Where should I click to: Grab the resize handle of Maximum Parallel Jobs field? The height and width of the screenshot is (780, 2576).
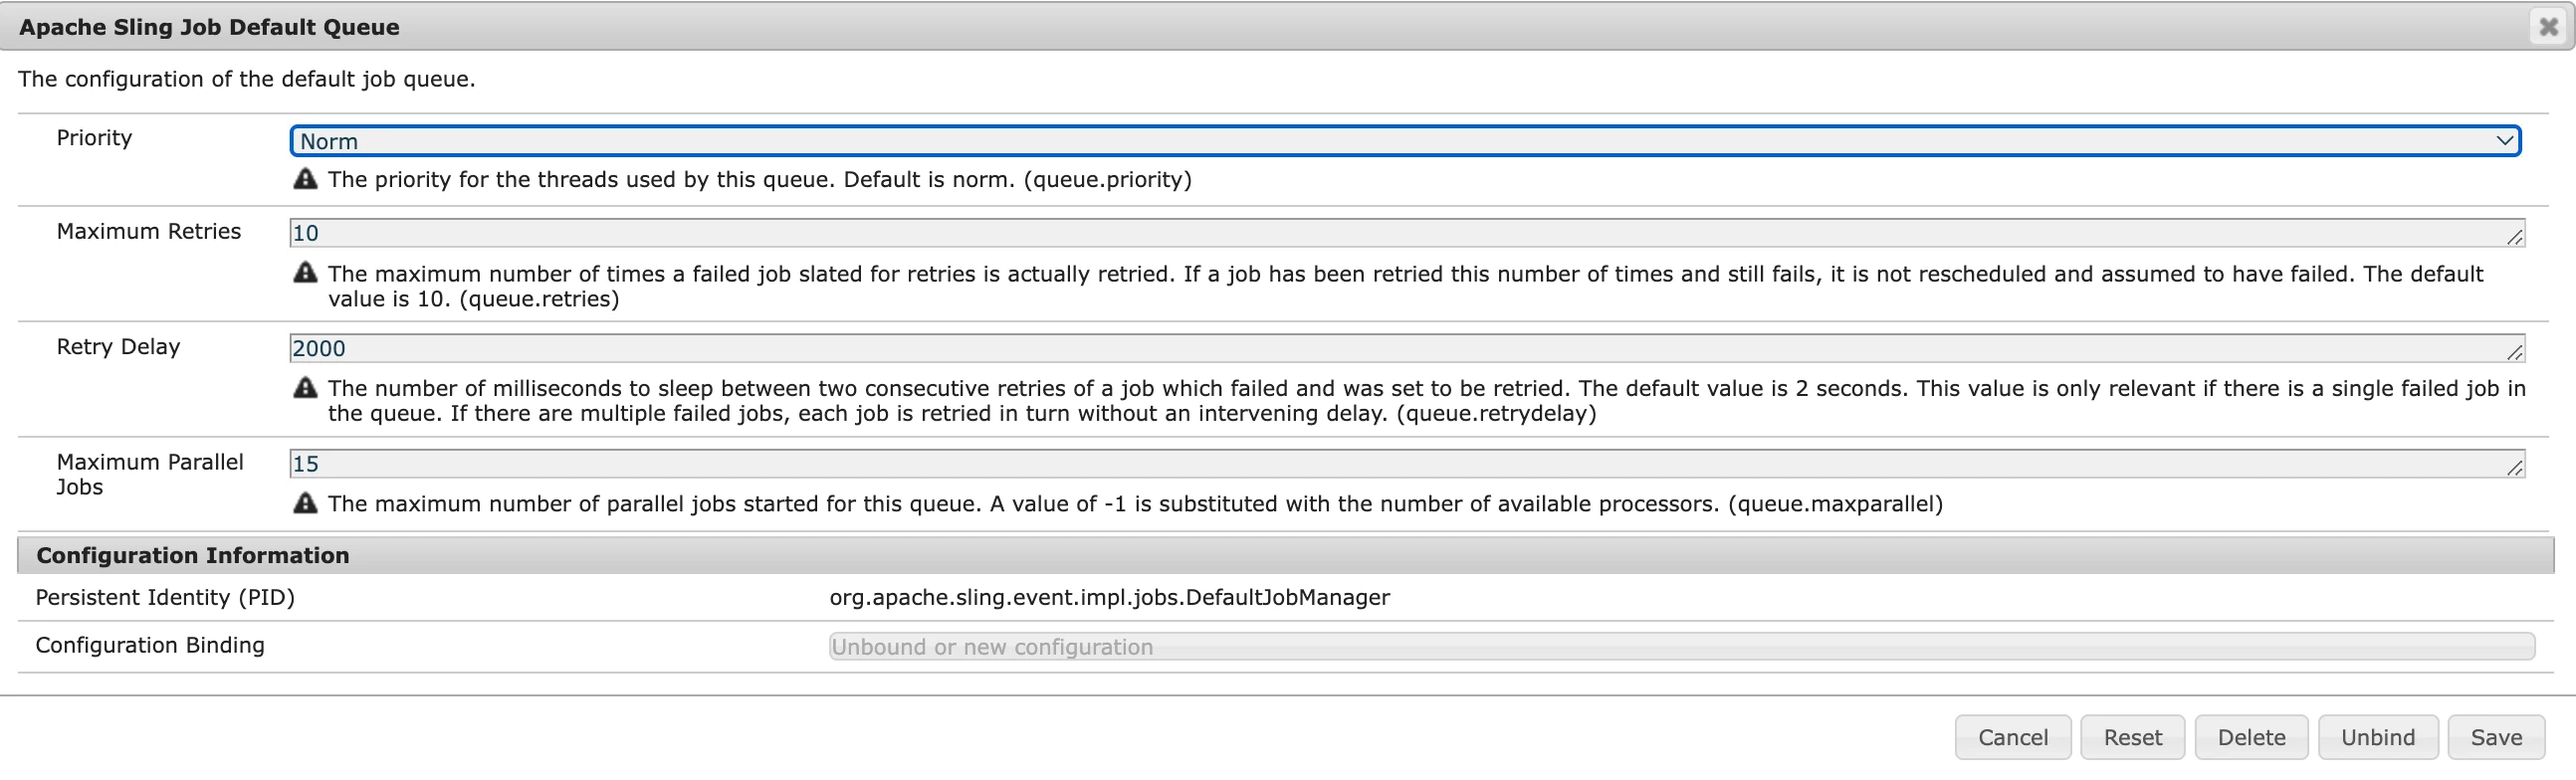pos(2515,467)
